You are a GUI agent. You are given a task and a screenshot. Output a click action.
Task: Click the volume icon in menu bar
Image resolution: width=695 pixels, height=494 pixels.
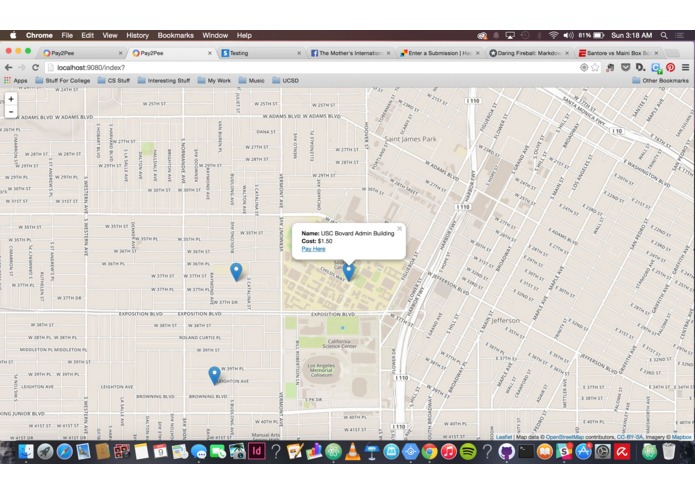coord(568,35)
